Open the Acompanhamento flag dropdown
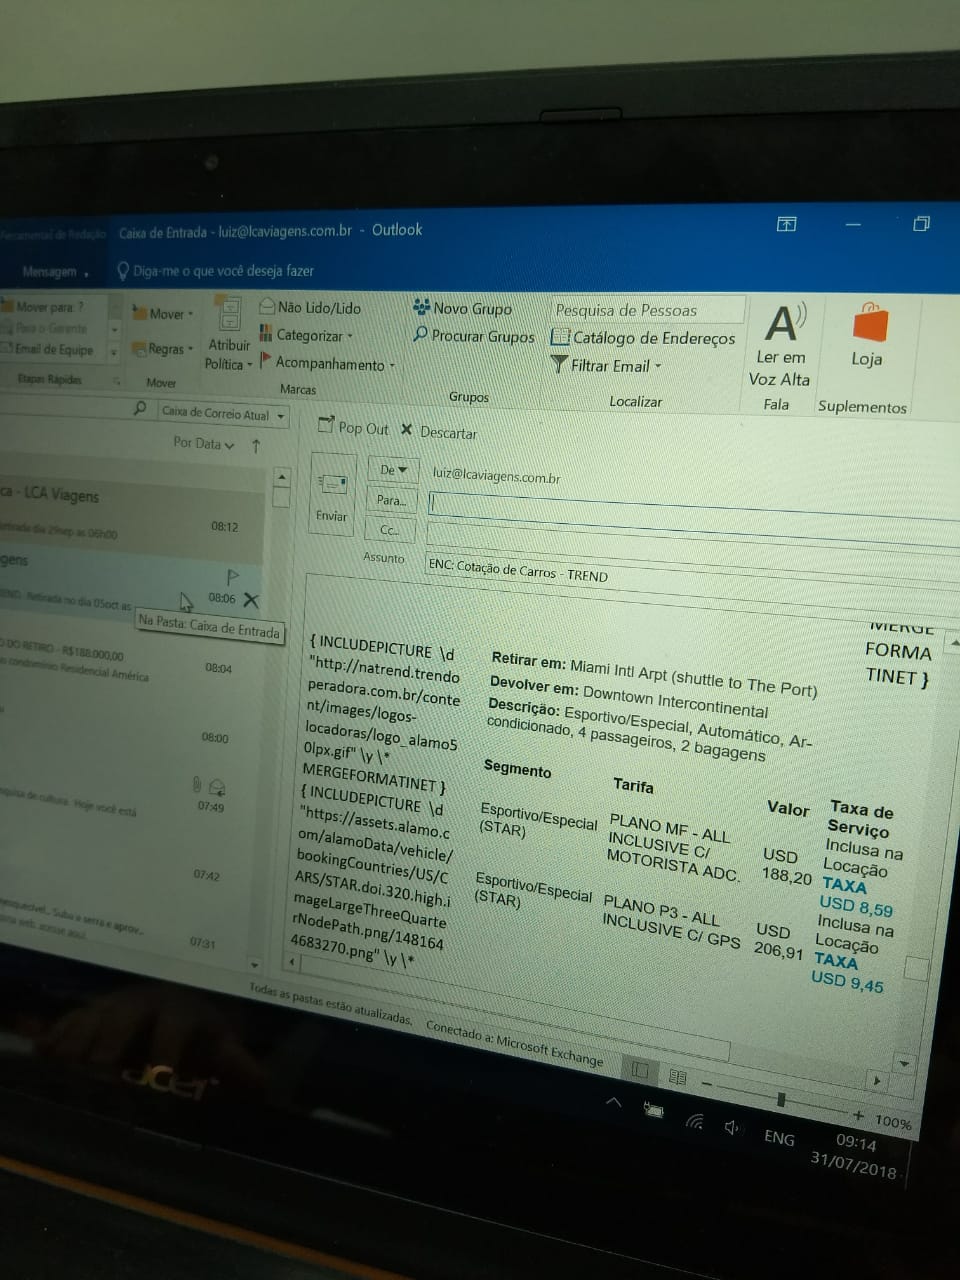 pos(327,364)
